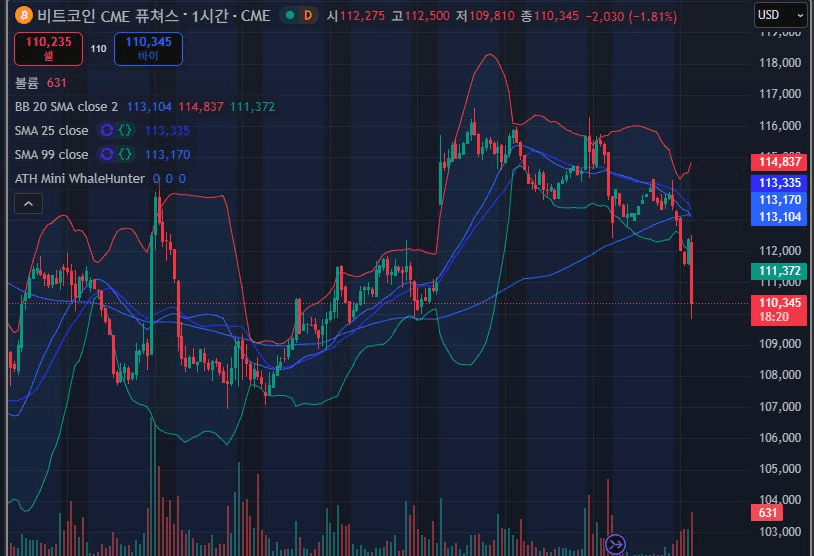Select the SMA 25 close indicator title
Image resolution: width=814 pixels, height=556 pixels.
click(51, 130)
